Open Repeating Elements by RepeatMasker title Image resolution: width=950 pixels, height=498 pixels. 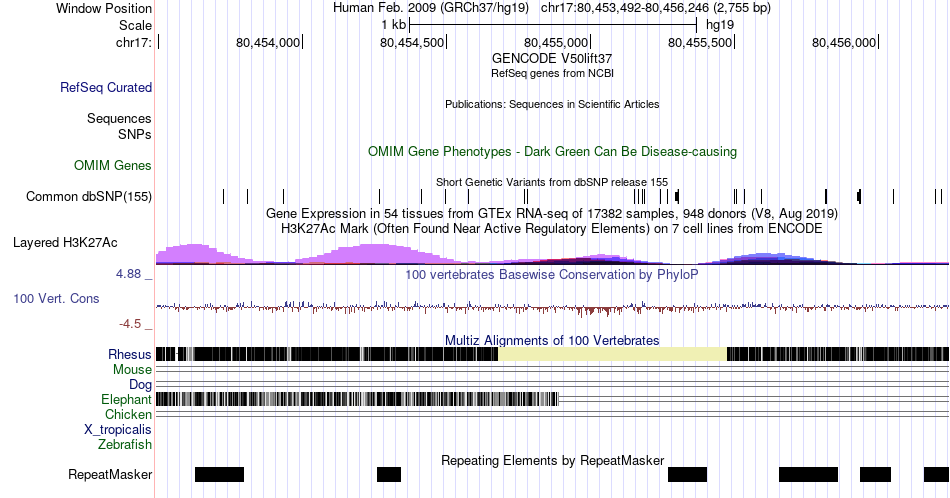pyautogui.click(x=552, y=460)
